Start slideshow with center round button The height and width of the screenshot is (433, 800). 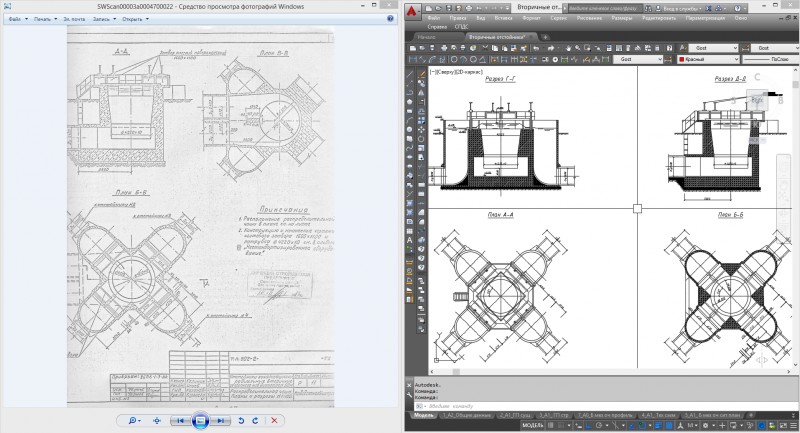pos(200,420)
